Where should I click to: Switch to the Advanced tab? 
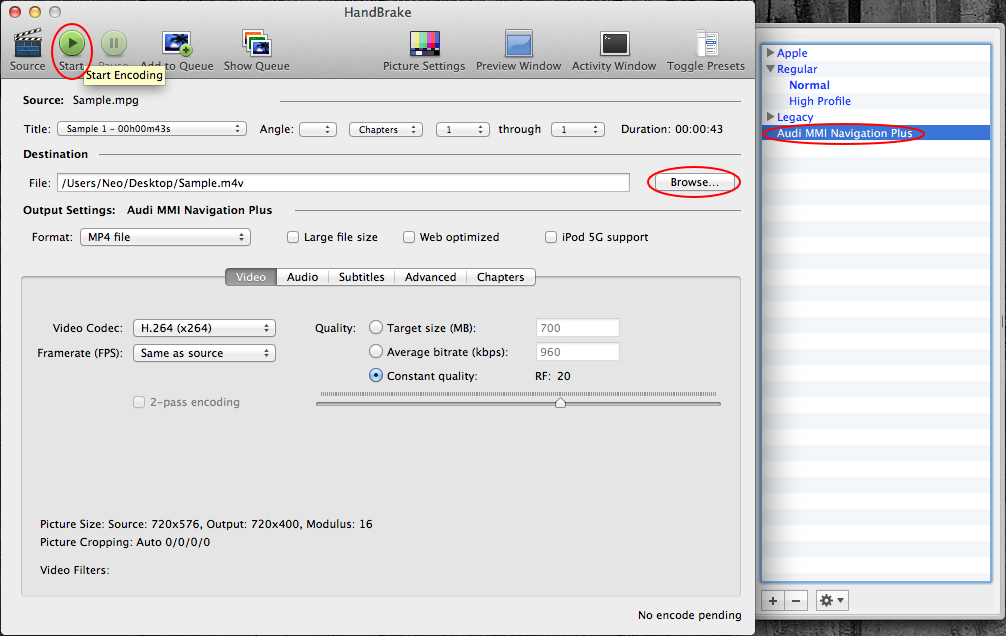tap(431, 277)
